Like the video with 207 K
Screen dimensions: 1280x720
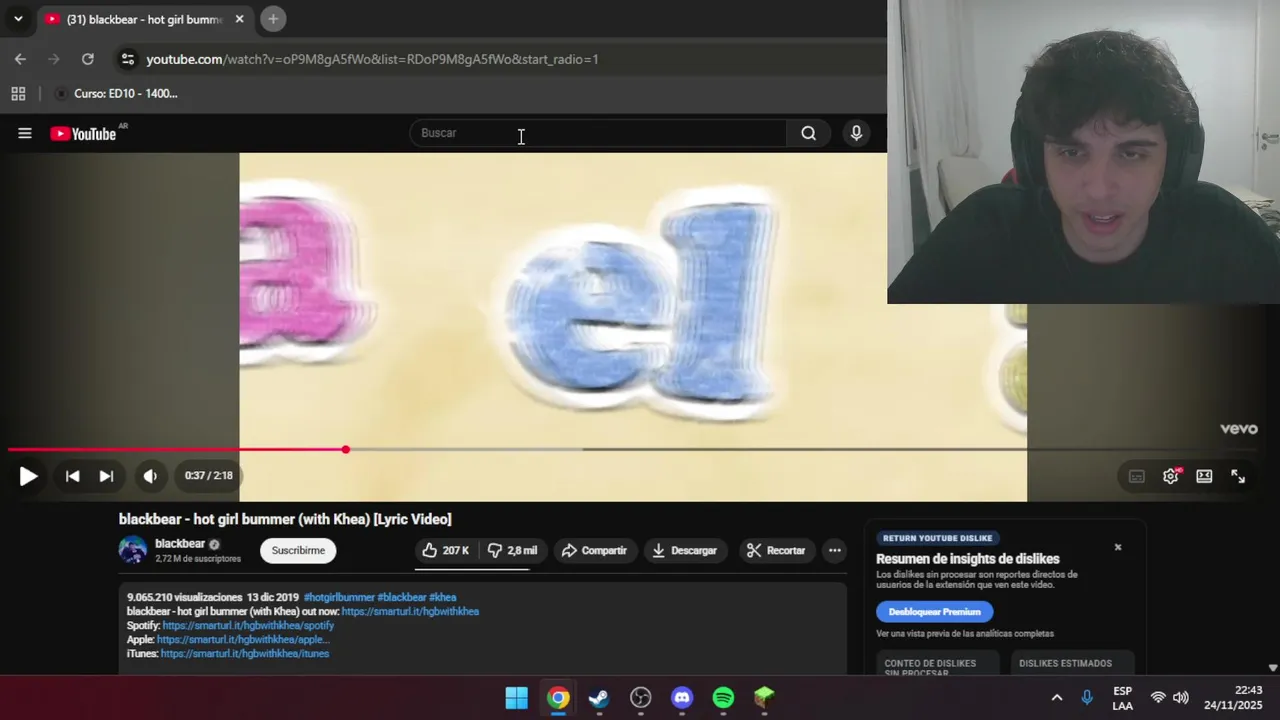[445, 550]
